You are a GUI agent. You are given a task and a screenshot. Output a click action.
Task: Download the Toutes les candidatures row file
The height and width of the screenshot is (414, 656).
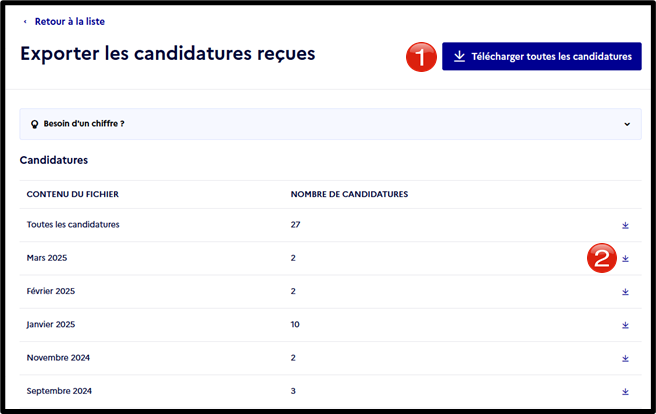[x=625, y=225]
